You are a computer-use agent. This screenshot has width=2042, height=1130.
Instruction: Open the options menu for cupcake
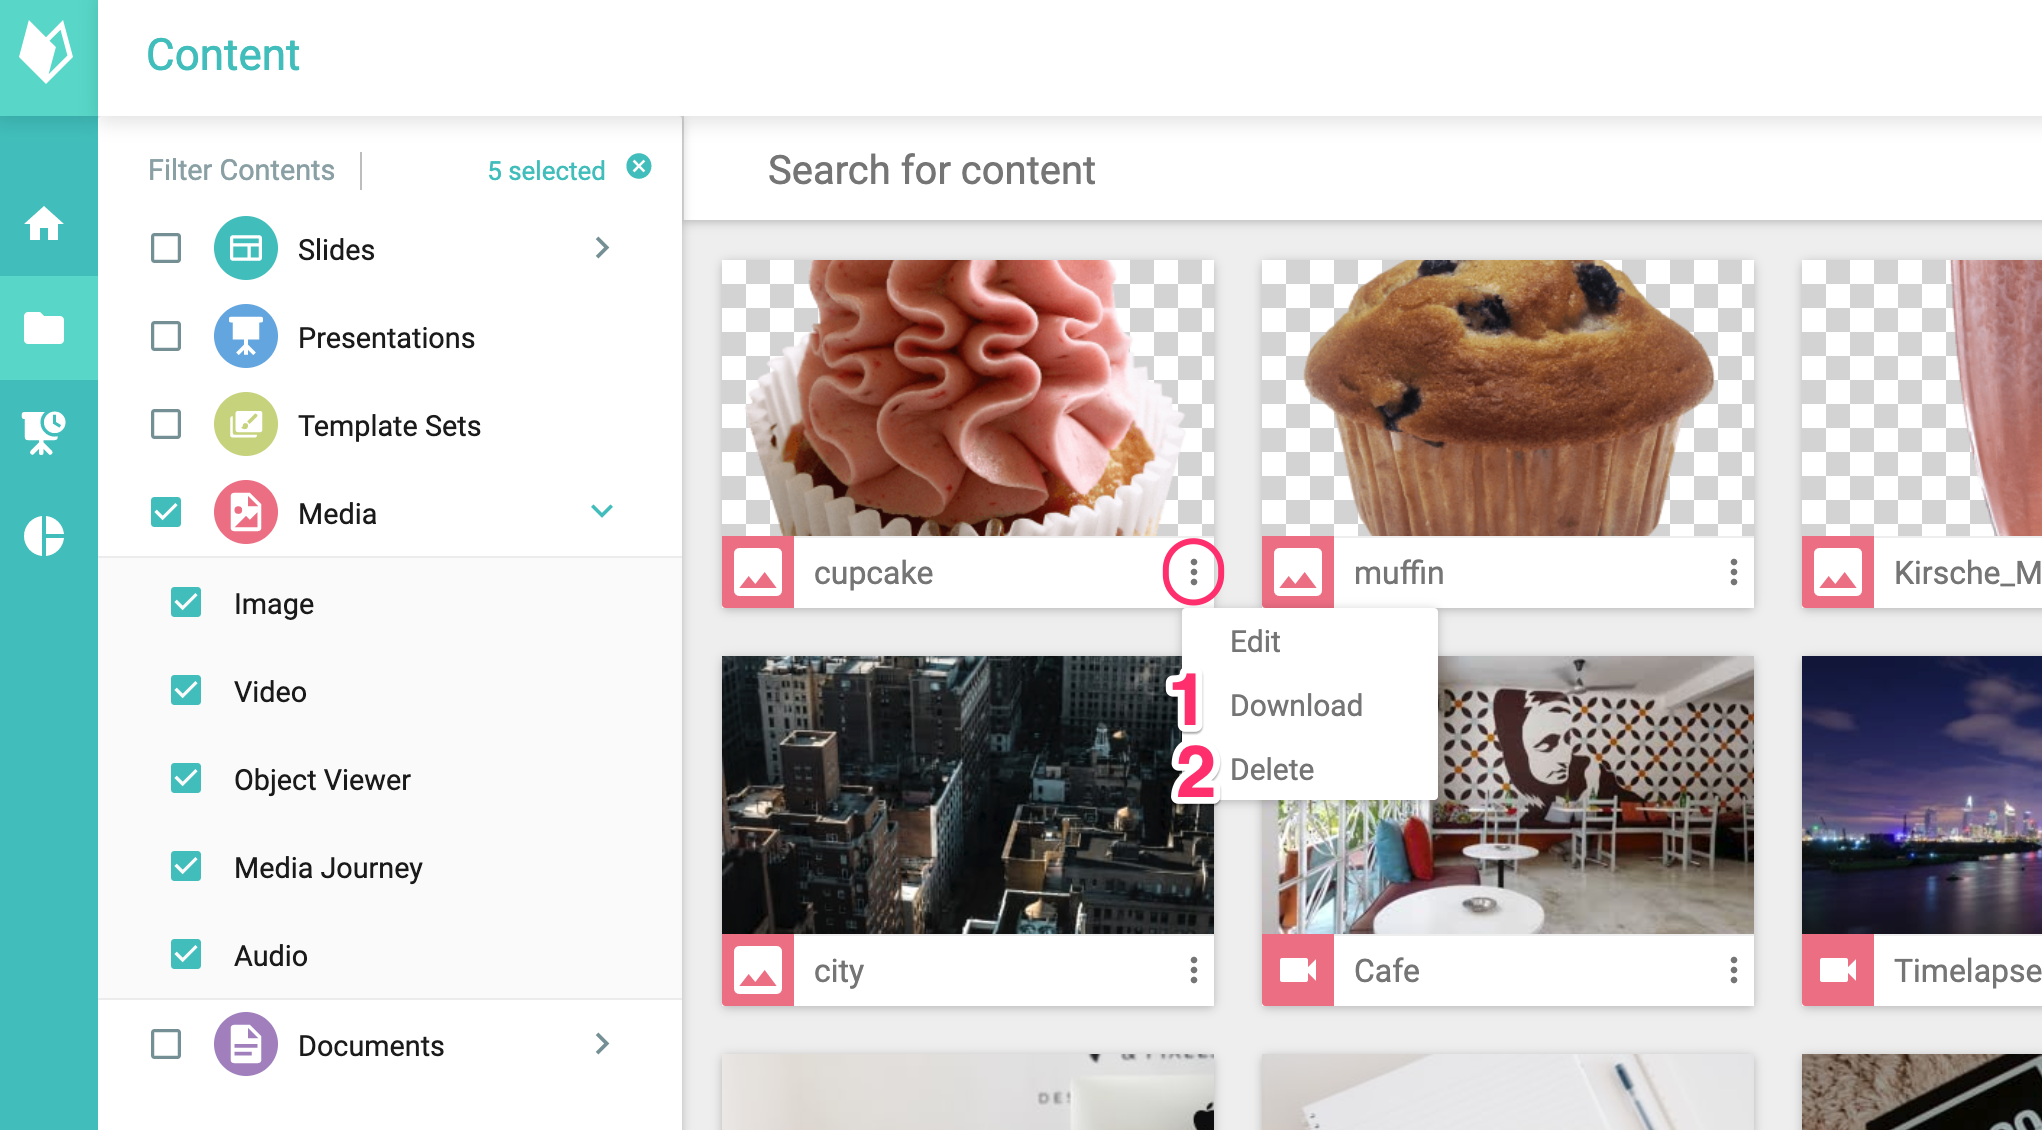[x=1194, y=572]
